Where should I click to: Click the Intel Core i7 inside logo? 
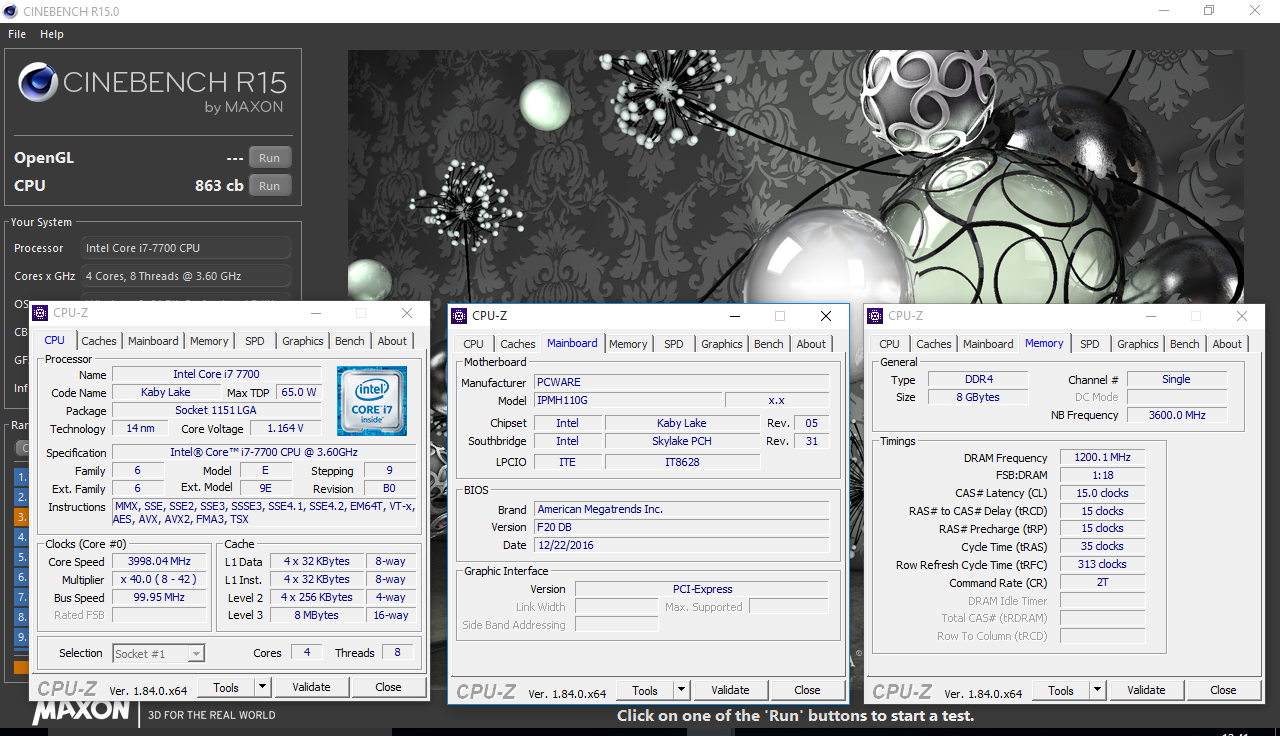[x=371, y=399]
